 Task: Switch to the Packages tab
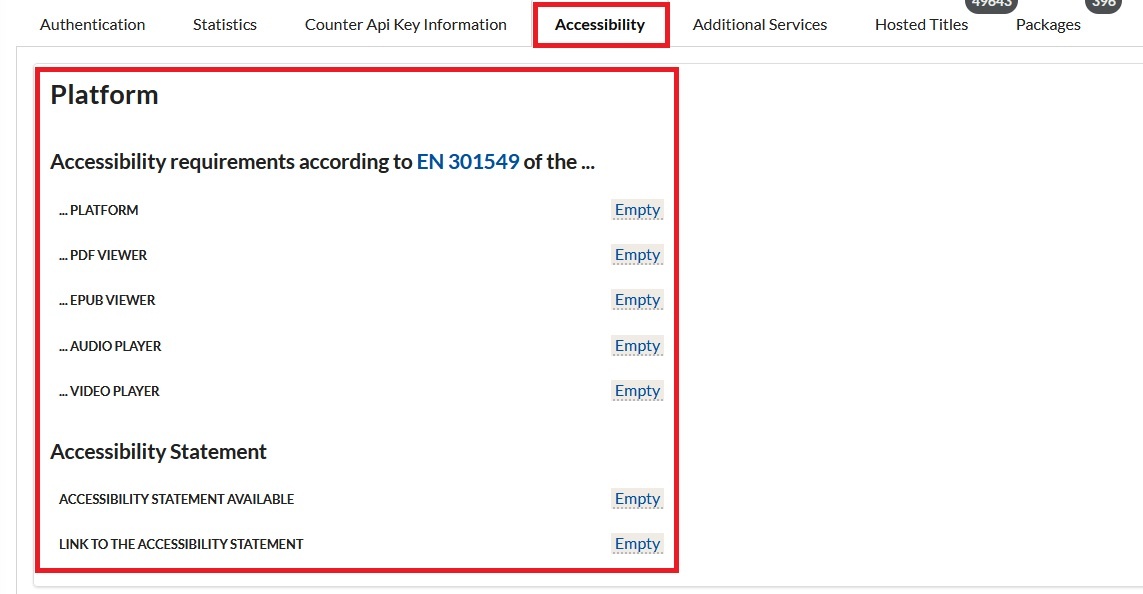(x=1048, y=25)
